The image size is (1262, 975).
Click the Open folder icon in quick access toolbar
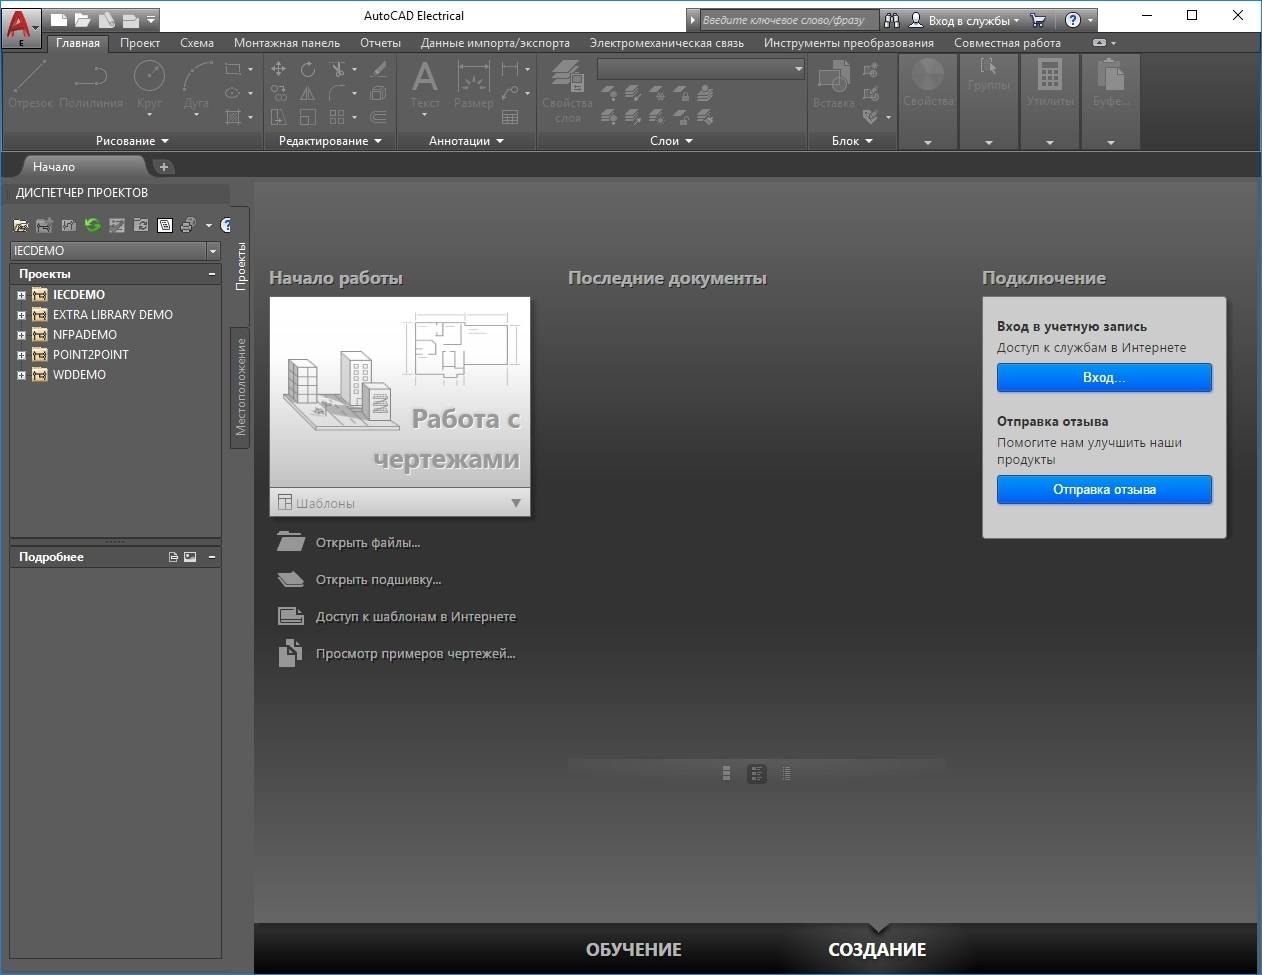point(82,19)
